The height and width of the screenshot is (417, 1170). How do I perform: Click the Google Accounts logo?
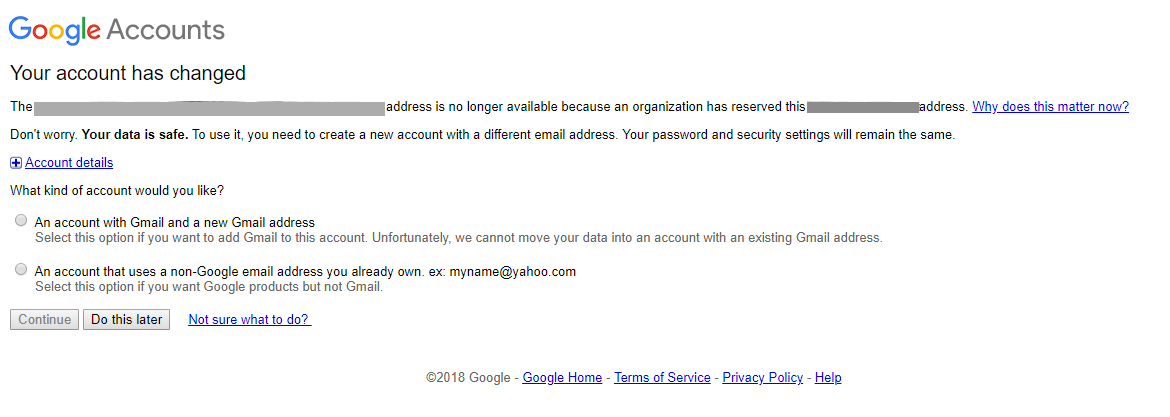[117, 29]
